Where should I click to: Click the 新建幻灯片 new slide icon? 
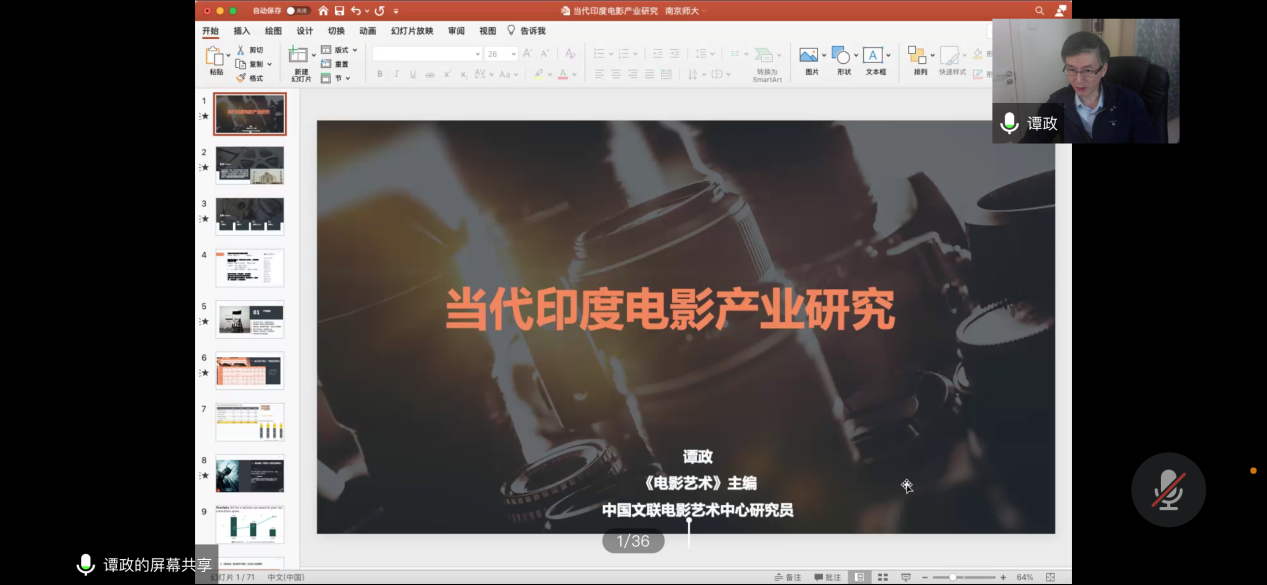[299, 56]
